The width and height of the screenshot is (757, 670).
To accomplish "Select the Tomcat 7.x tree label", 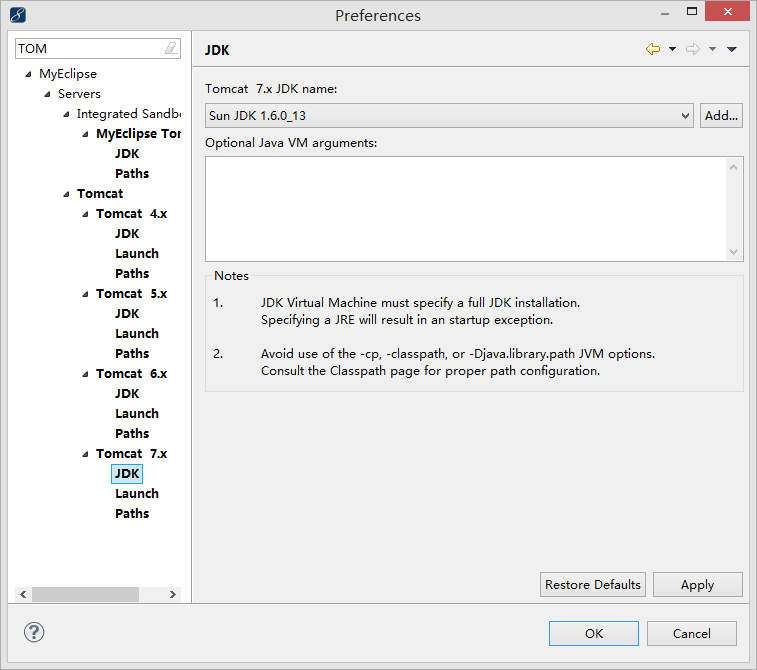I will pyautogui.click(x=131, y=454).
